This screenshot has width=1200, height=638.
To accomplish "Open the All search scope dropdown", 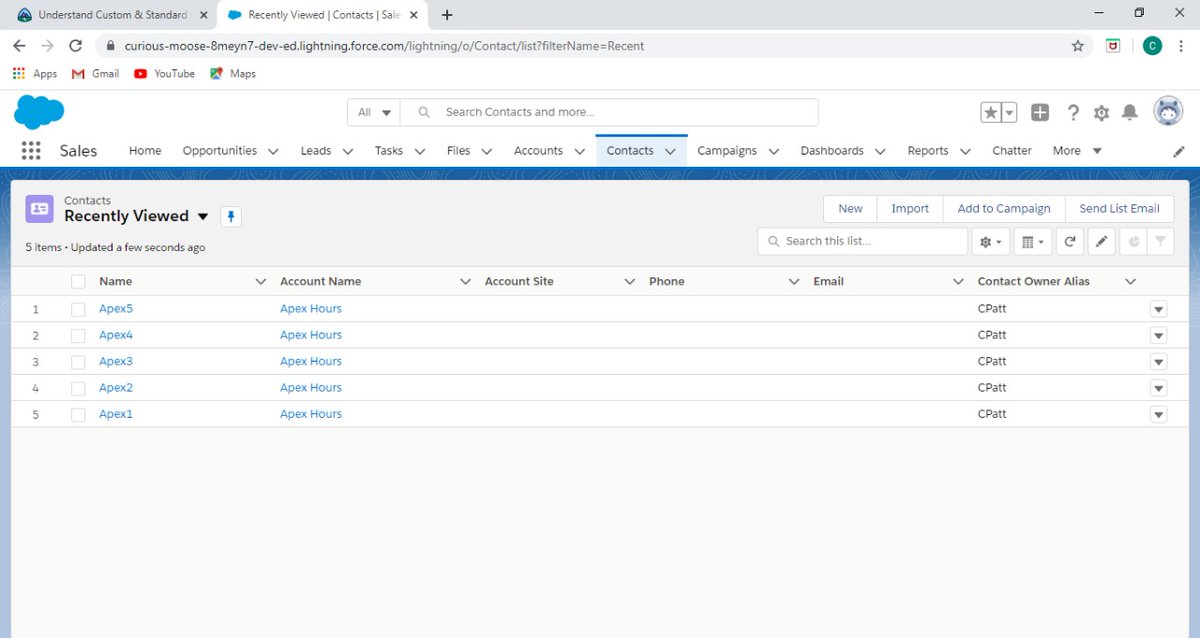I will 374,113.
